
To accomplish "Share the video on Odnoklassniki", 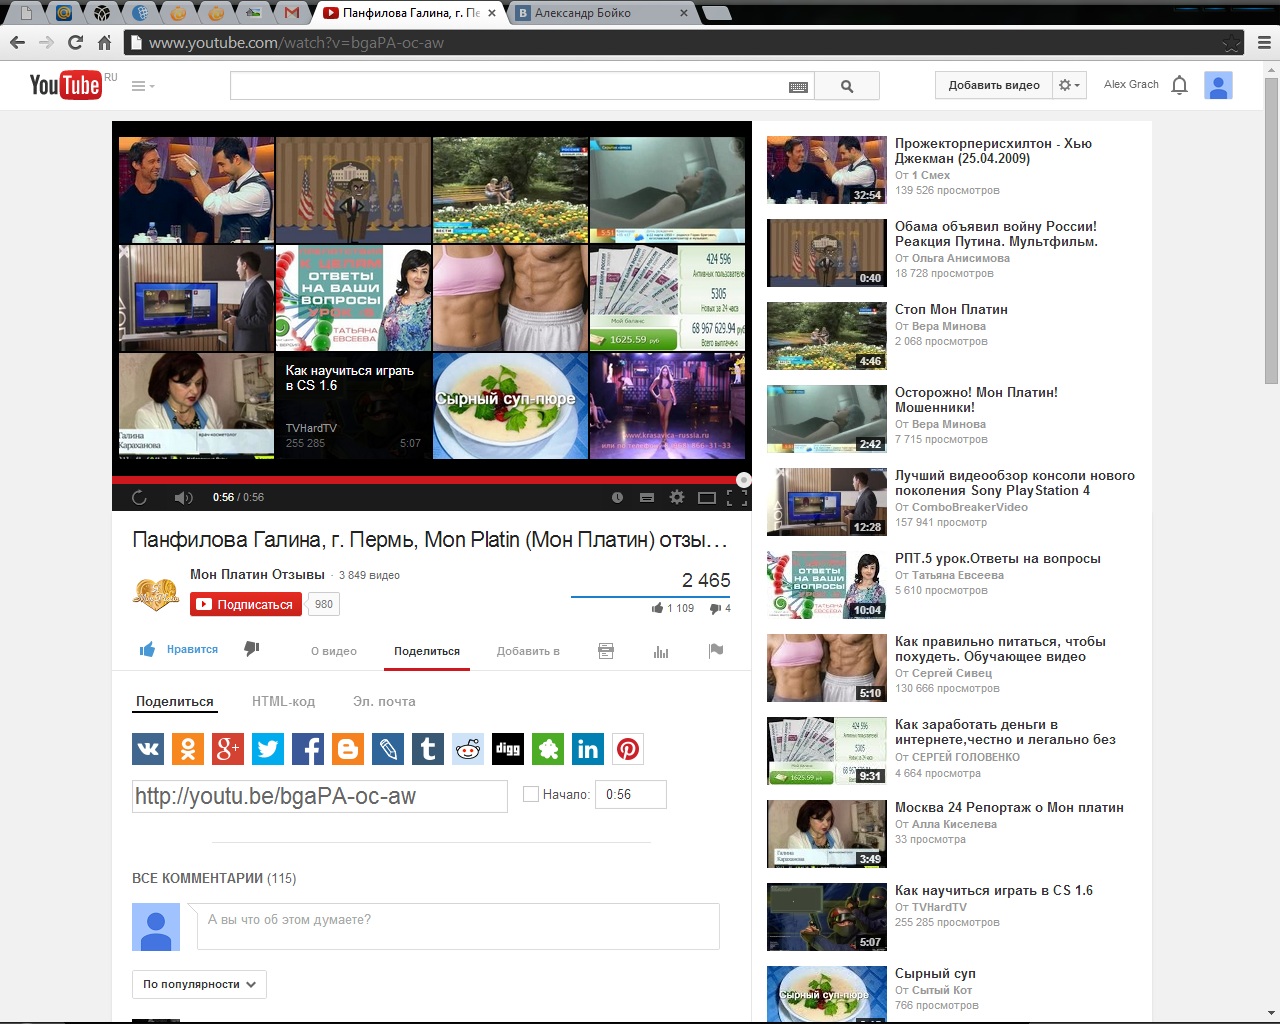I will click(x=188, y=748).
